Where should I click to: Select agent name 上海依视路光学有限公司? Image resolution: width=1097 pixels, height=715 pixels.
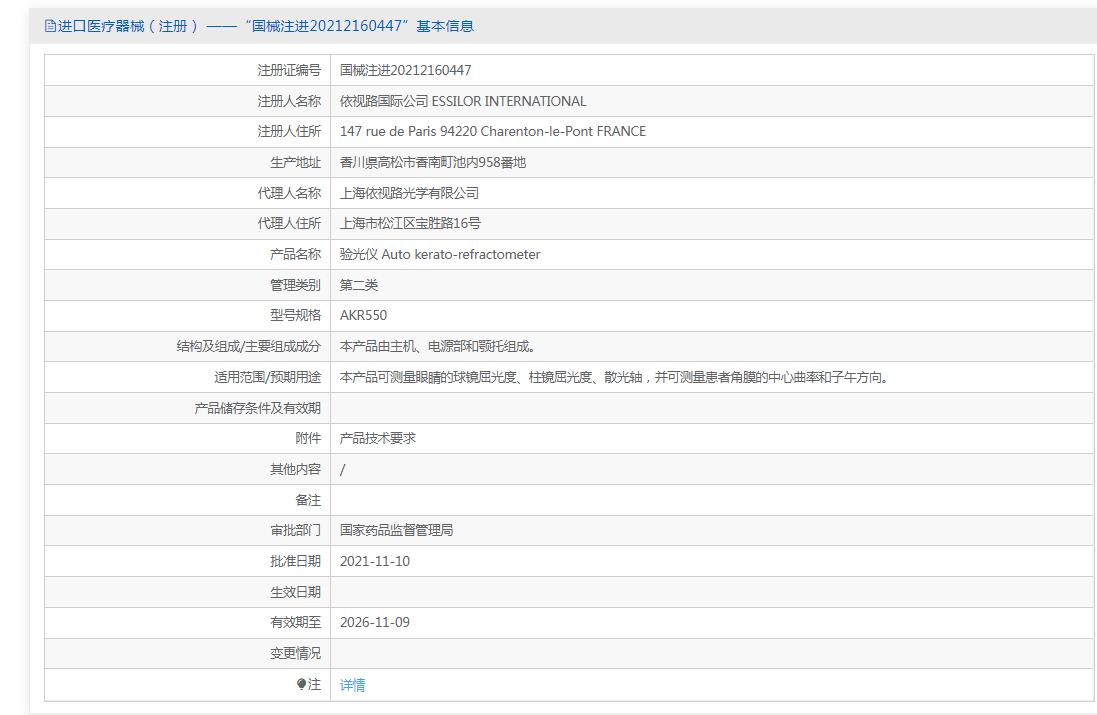pyautogui.click(x=409, y=193)
